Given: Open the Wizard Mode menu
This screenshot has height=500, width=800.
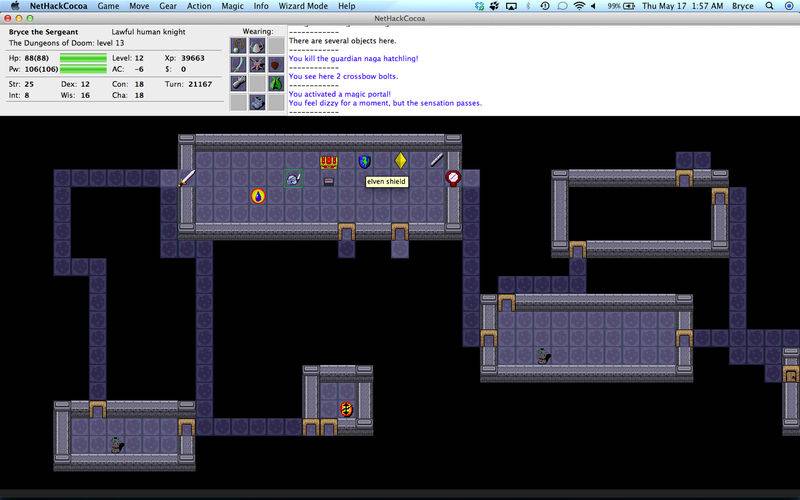Looking at the screenshot, I should (x=303, y=6).
